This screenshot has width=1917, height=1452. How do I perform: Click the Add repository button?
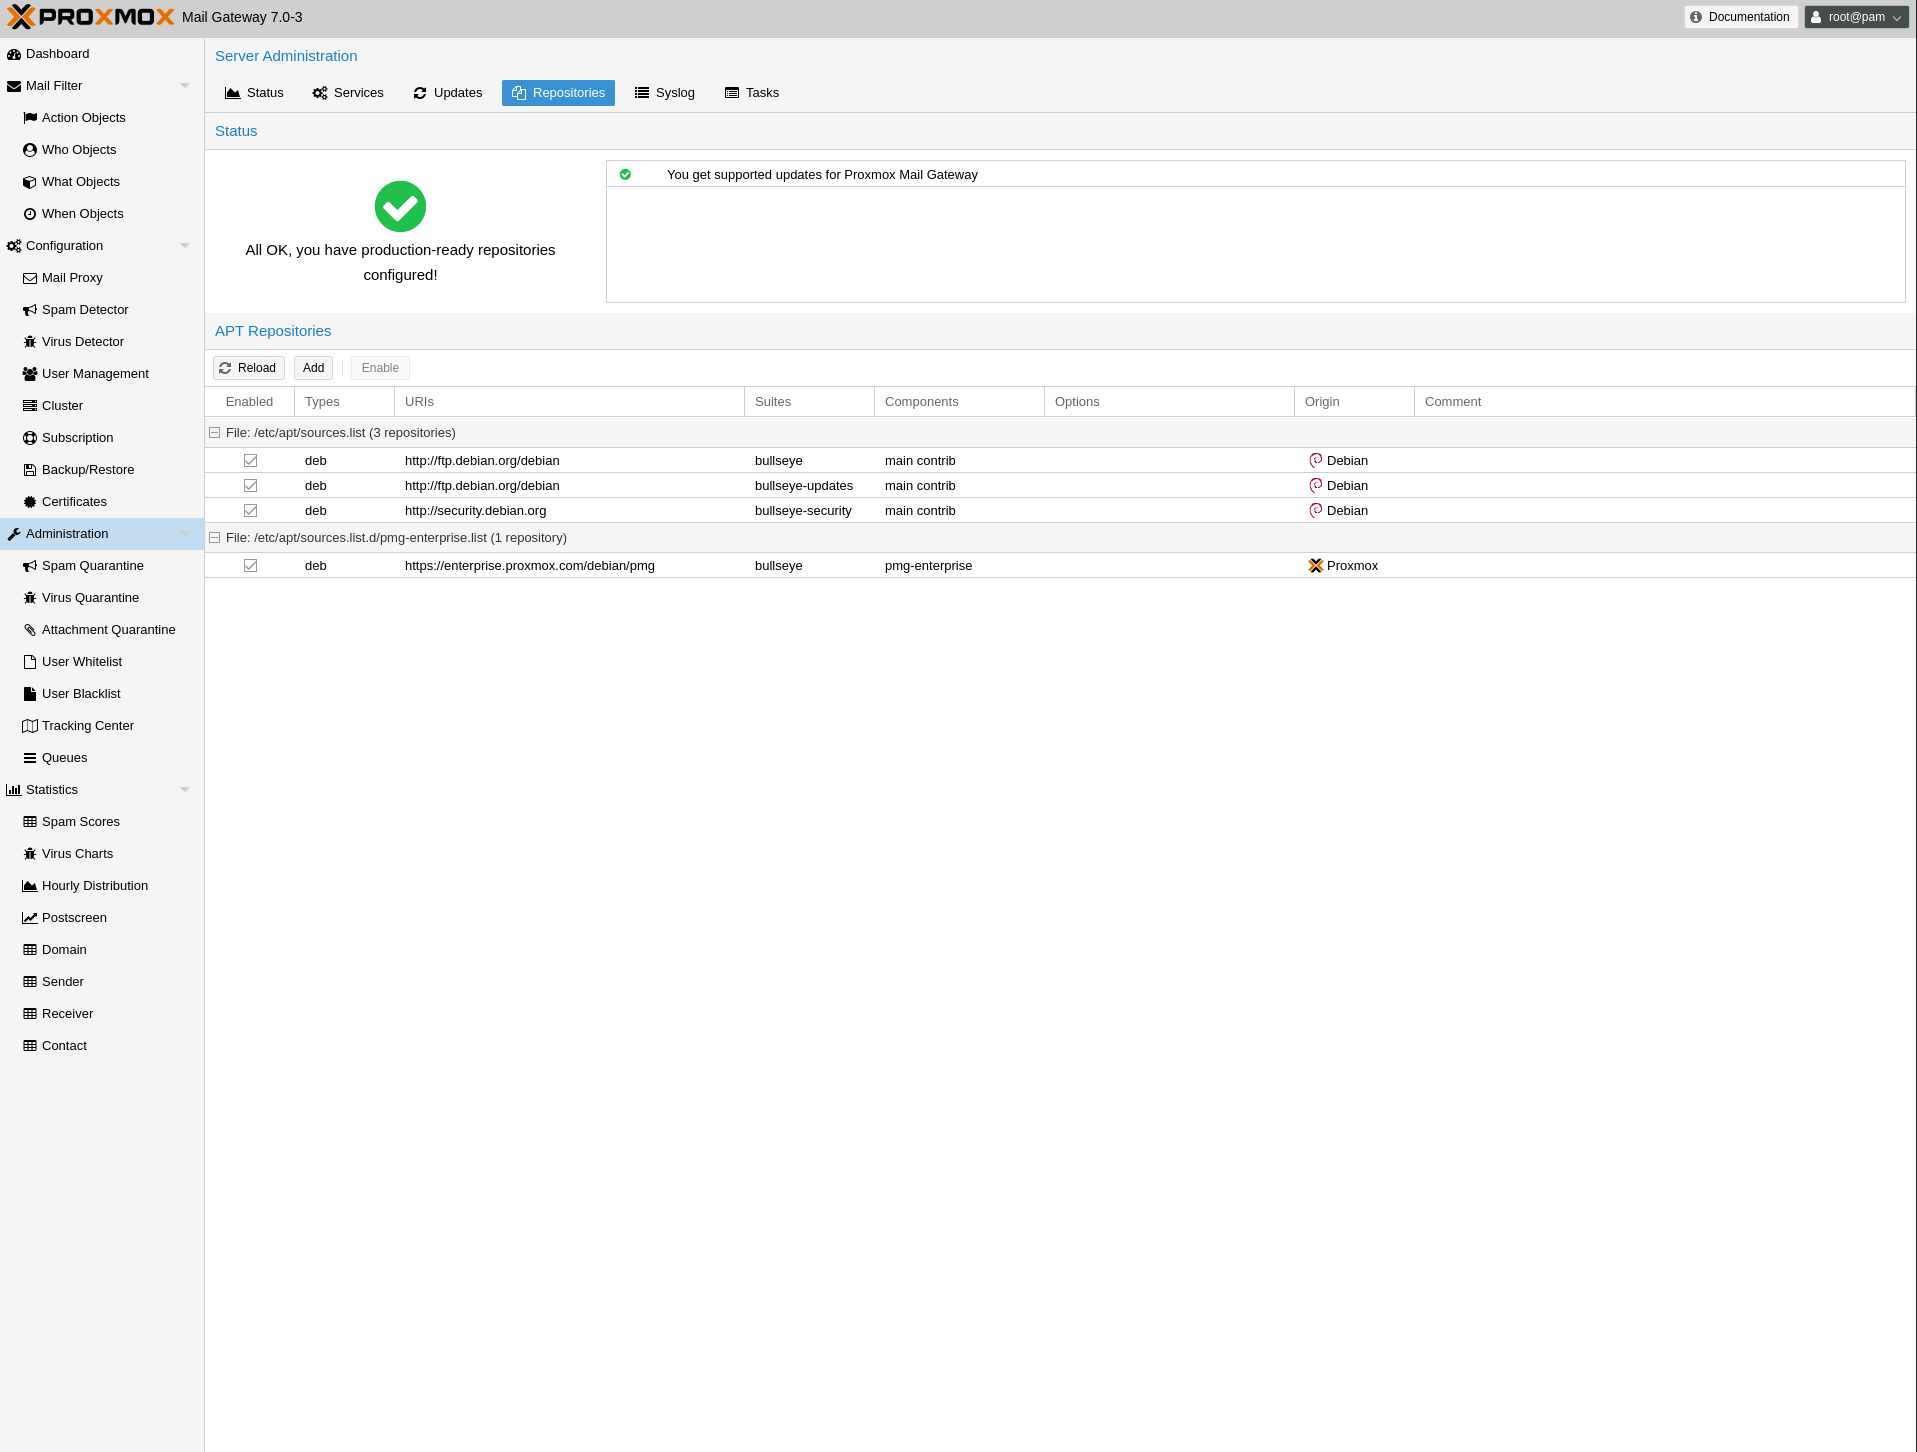point(313,368)
